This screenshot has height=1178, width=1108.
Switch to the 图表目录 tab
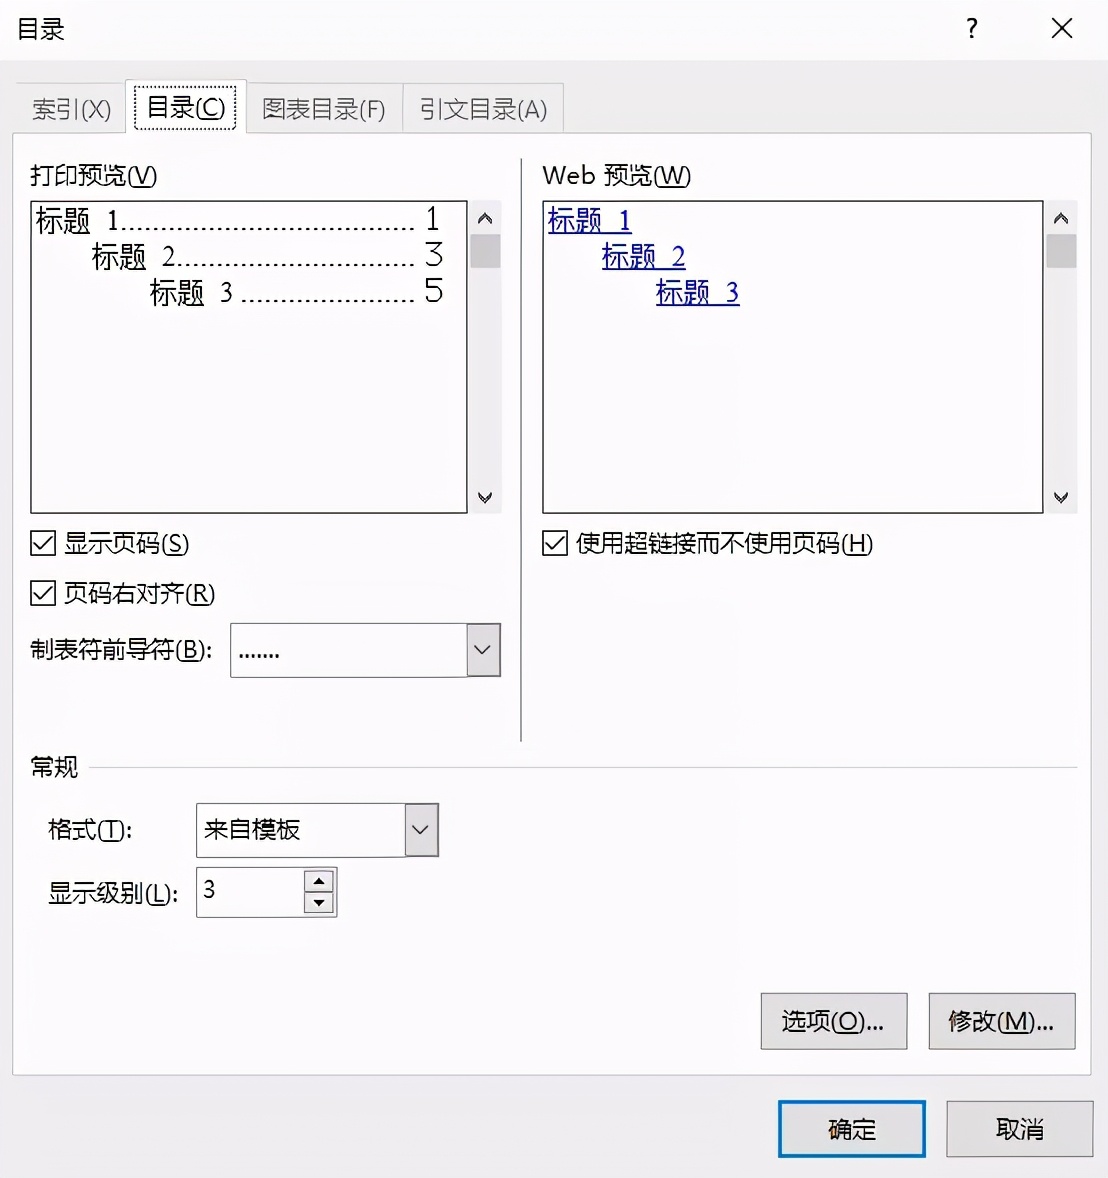coord(323,109)
